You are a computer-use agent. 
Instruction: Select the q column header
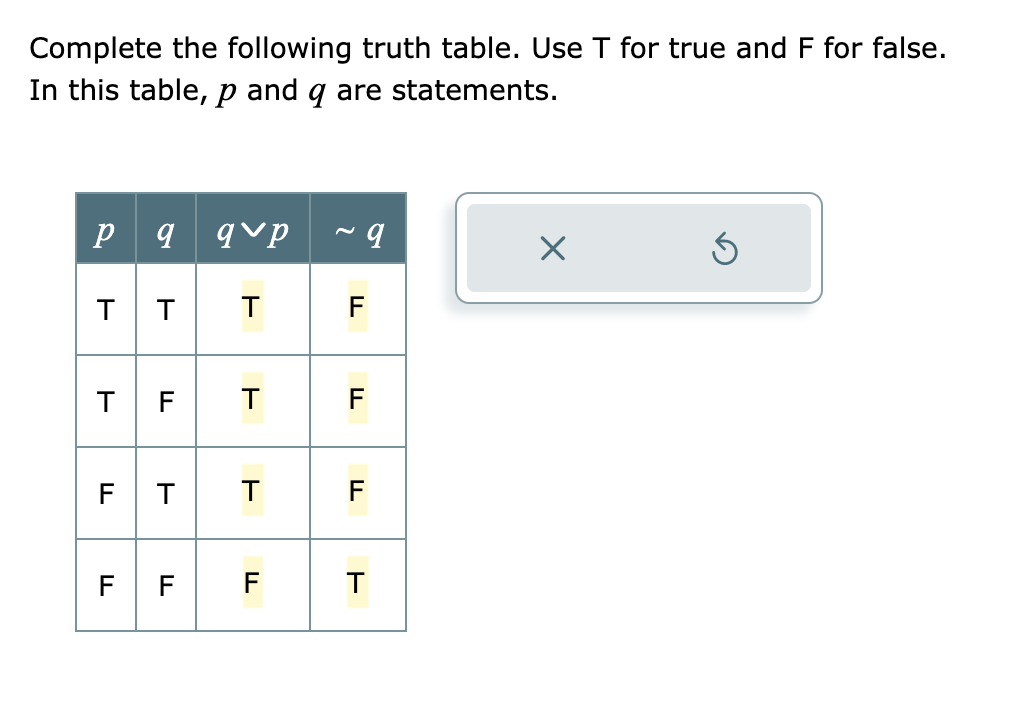pos(164,230)
